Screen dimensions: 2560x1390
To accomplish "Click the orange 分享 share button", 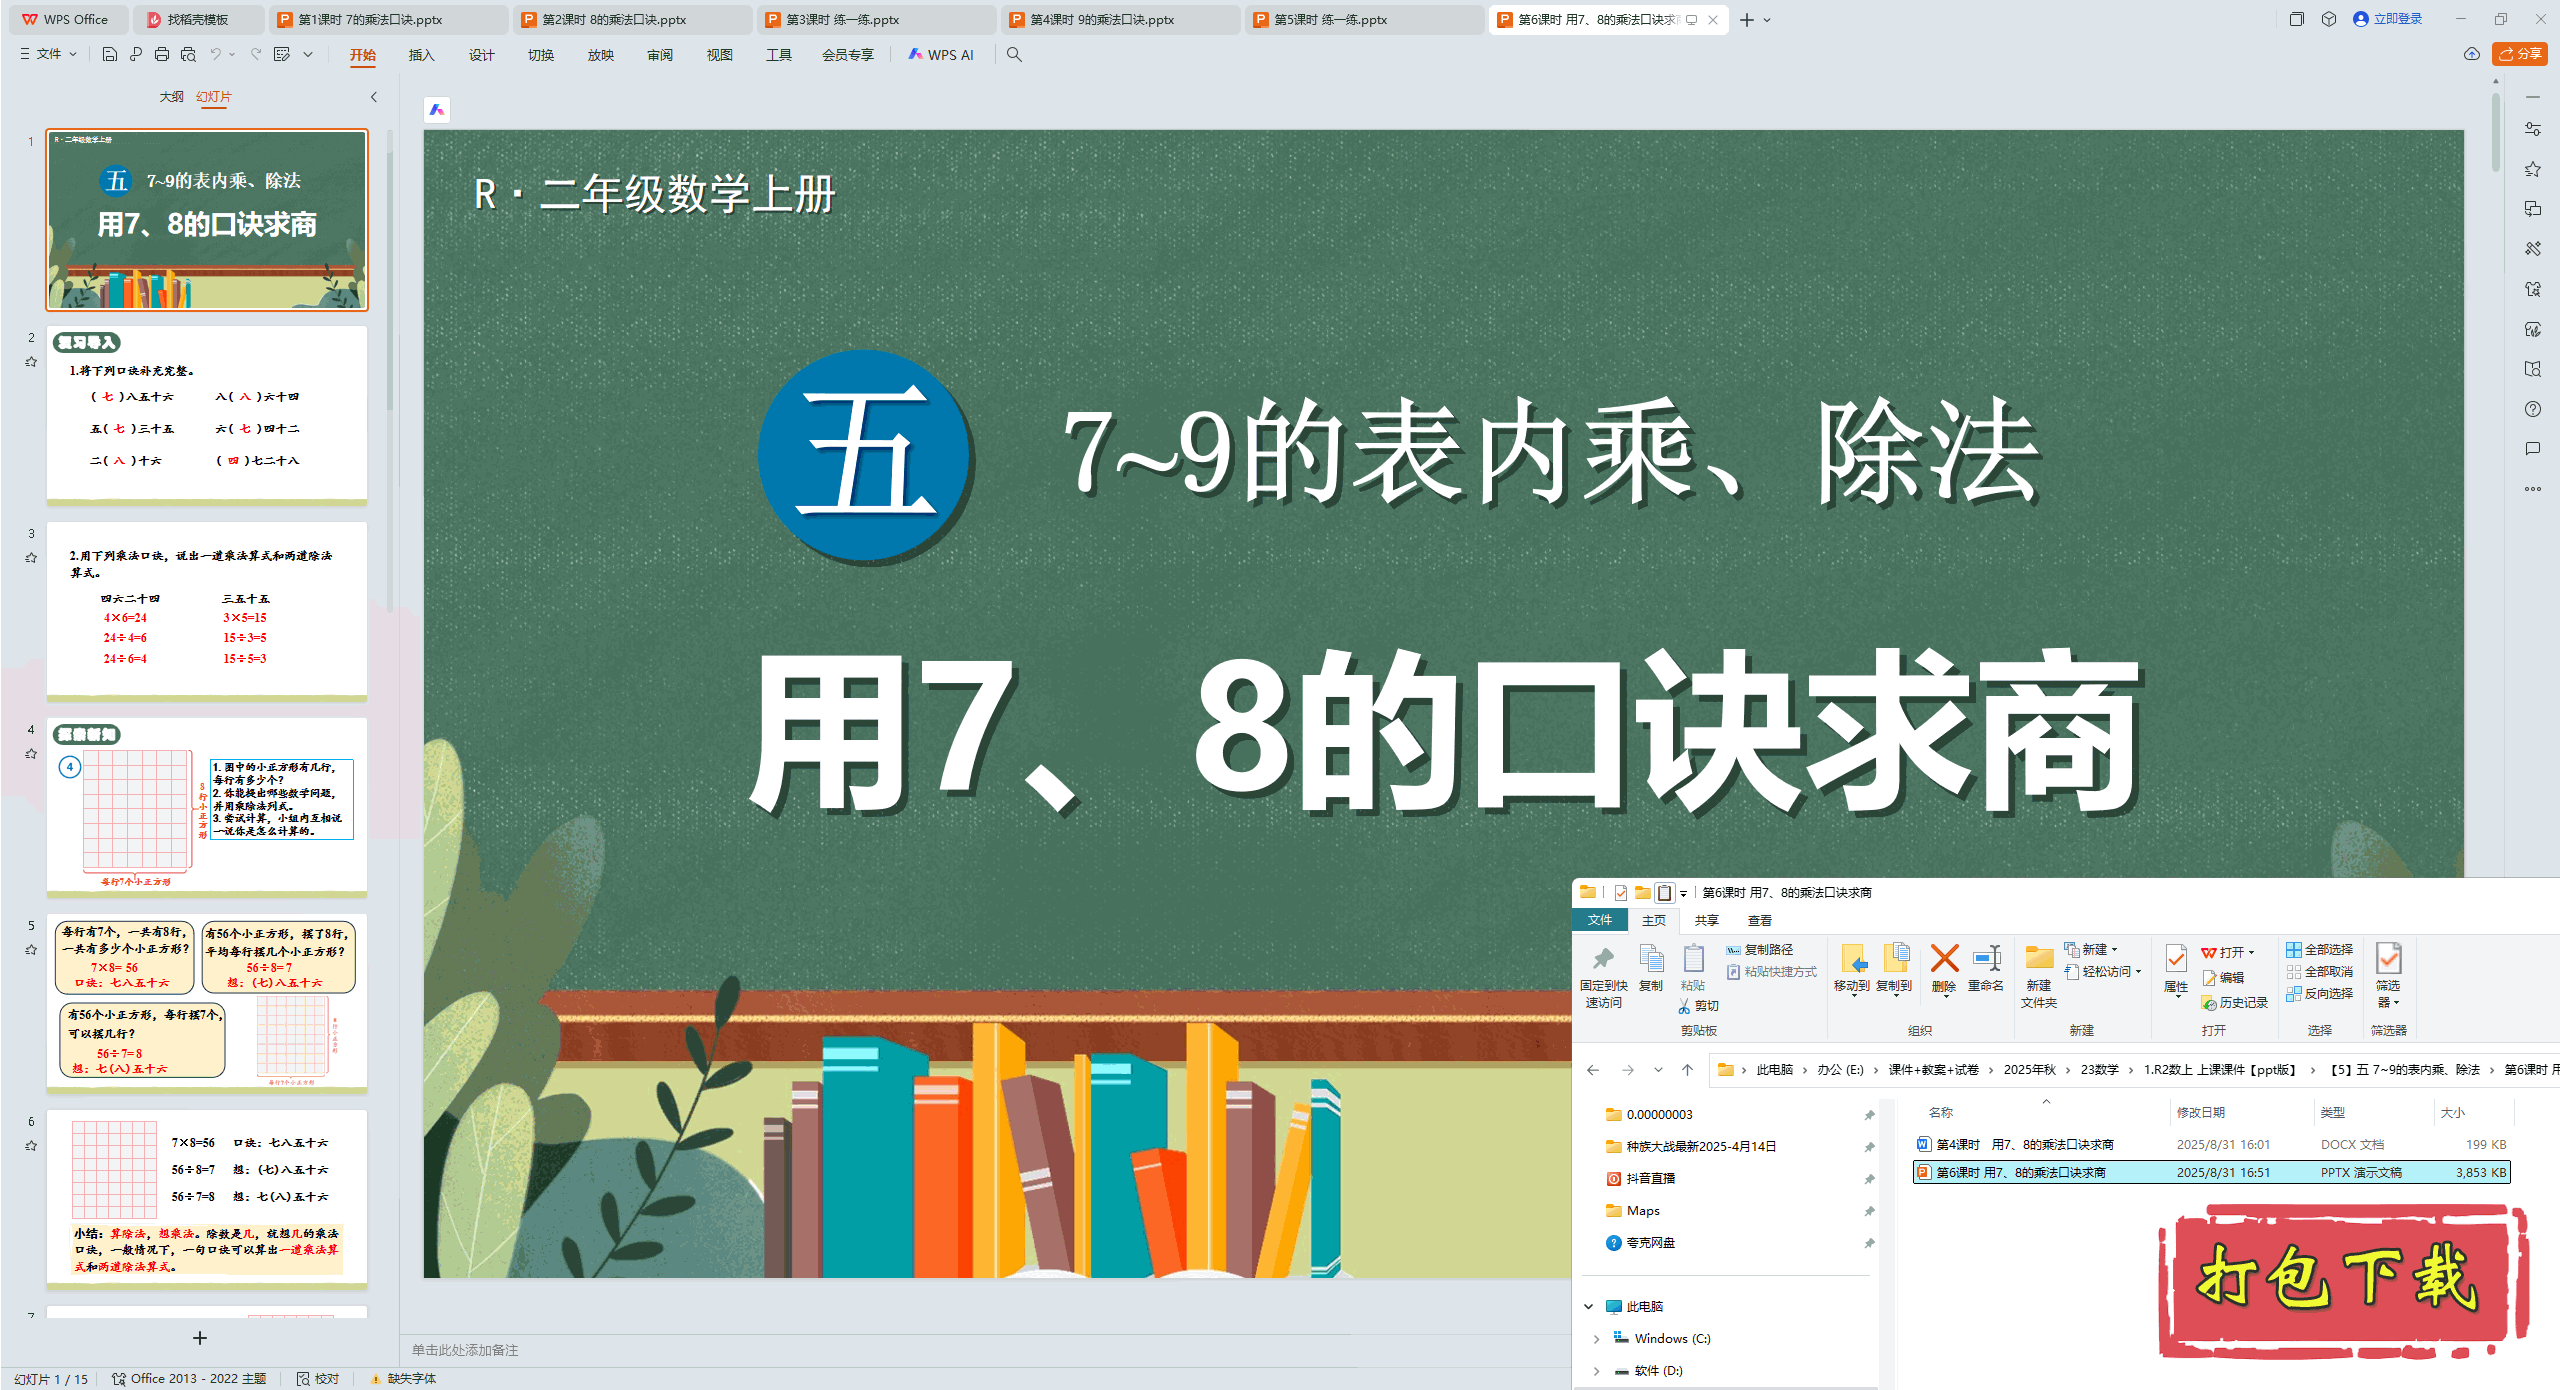I will 2519,54.
